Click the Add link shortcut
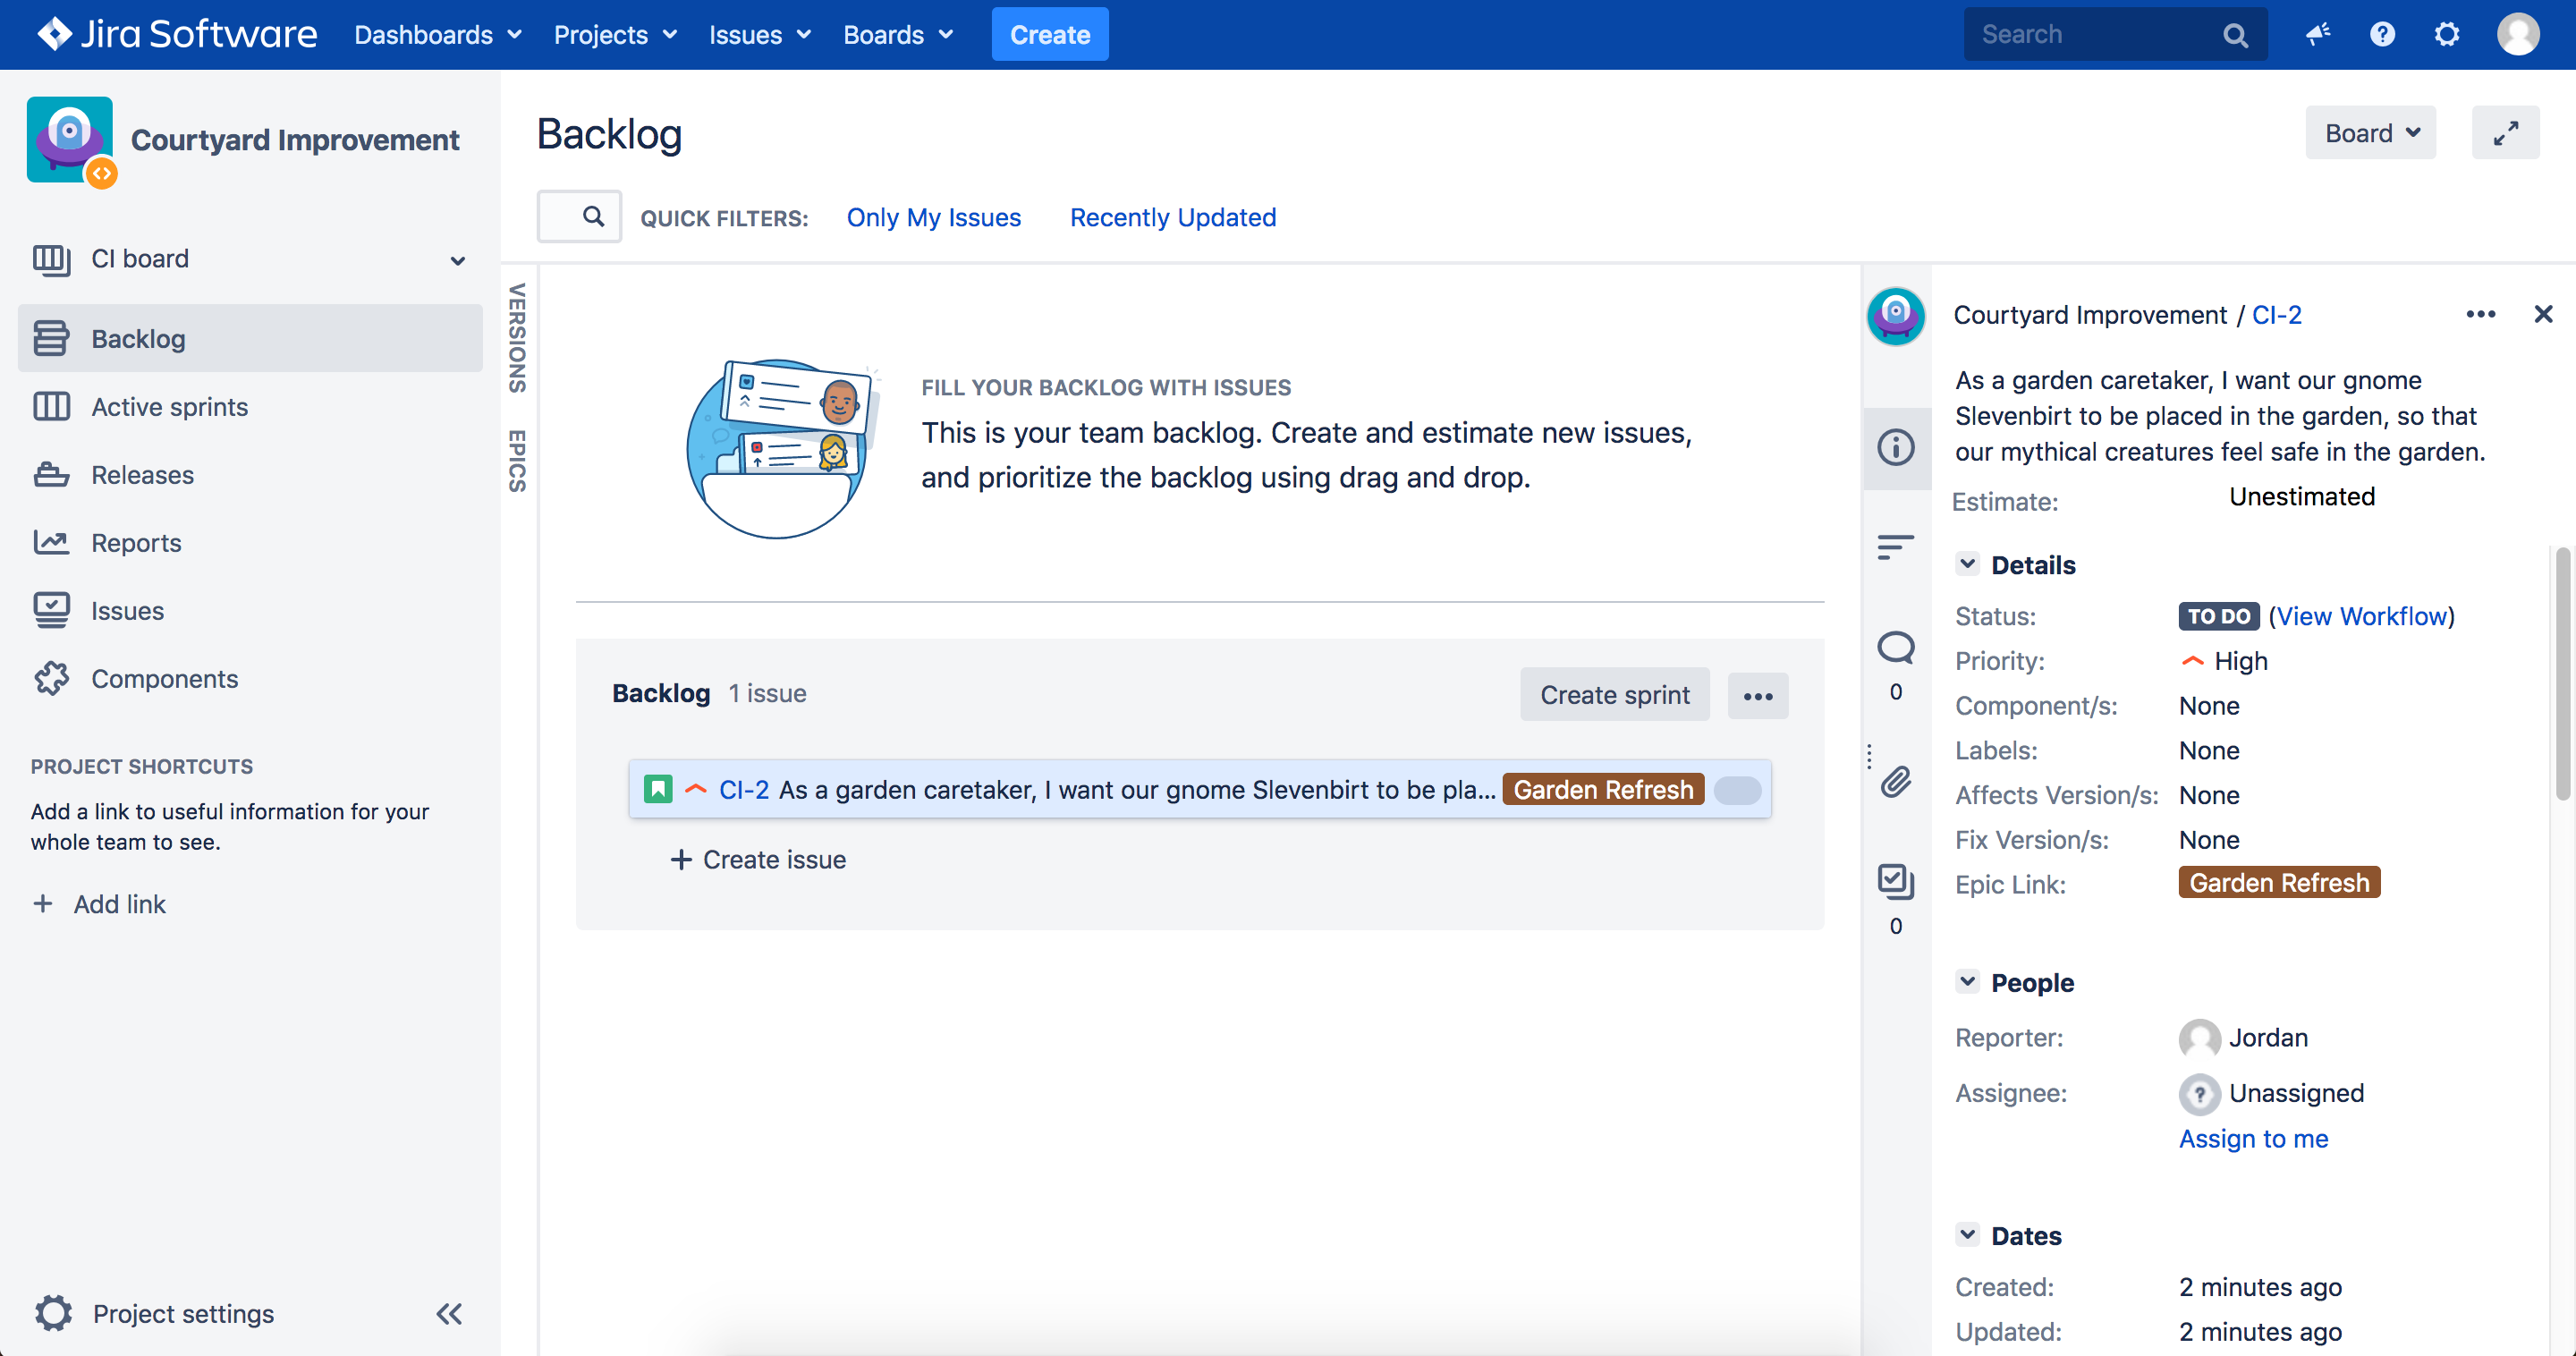The width and height of the screenshot is (2576, 1356). pos(119,904)
